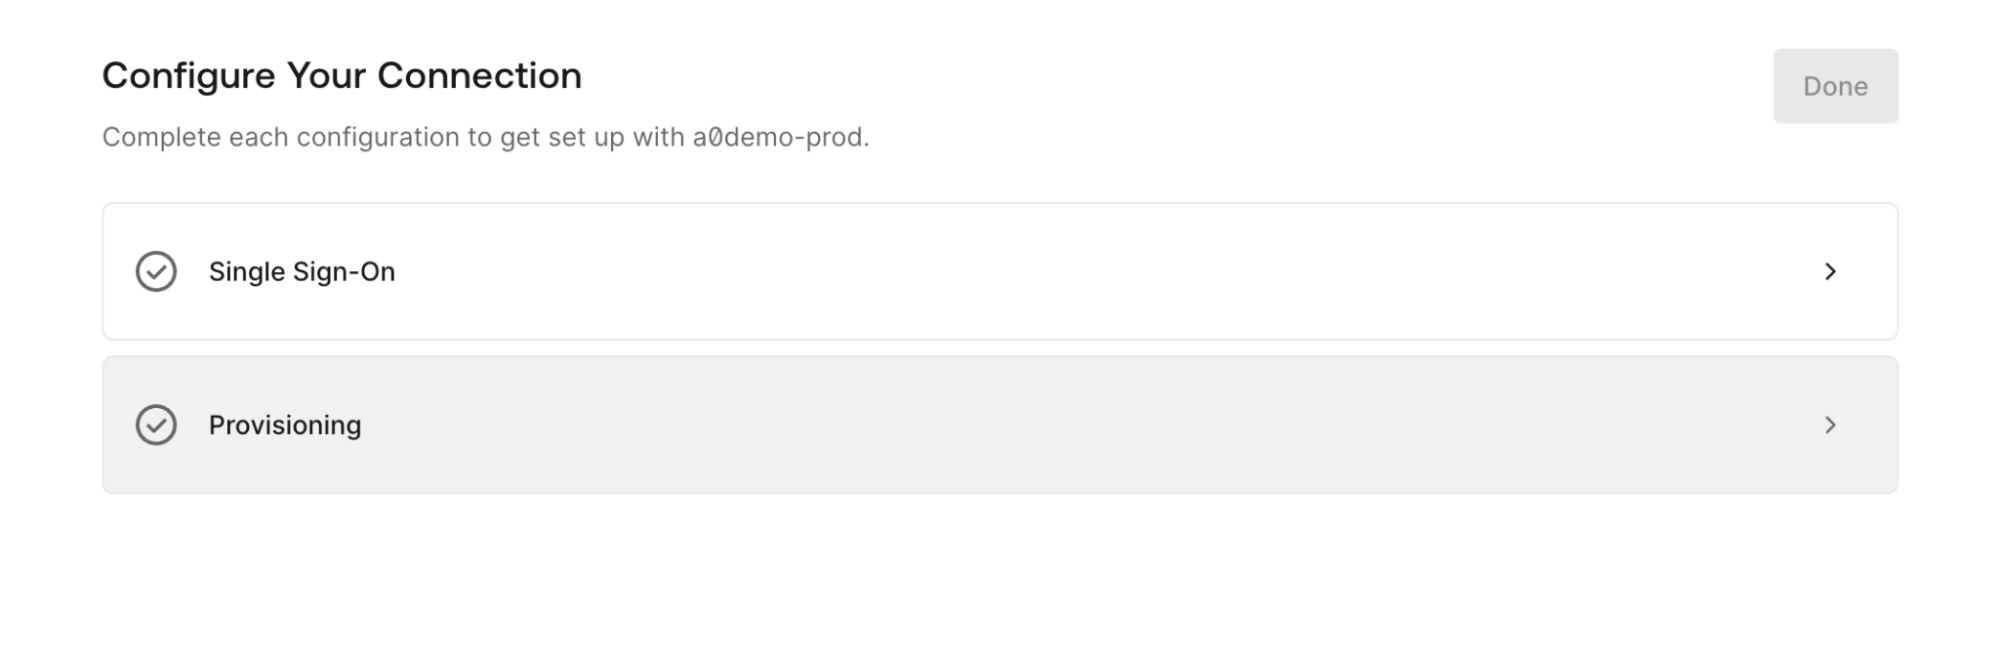Click the checkmark showing Provisioning is configured

156,425
